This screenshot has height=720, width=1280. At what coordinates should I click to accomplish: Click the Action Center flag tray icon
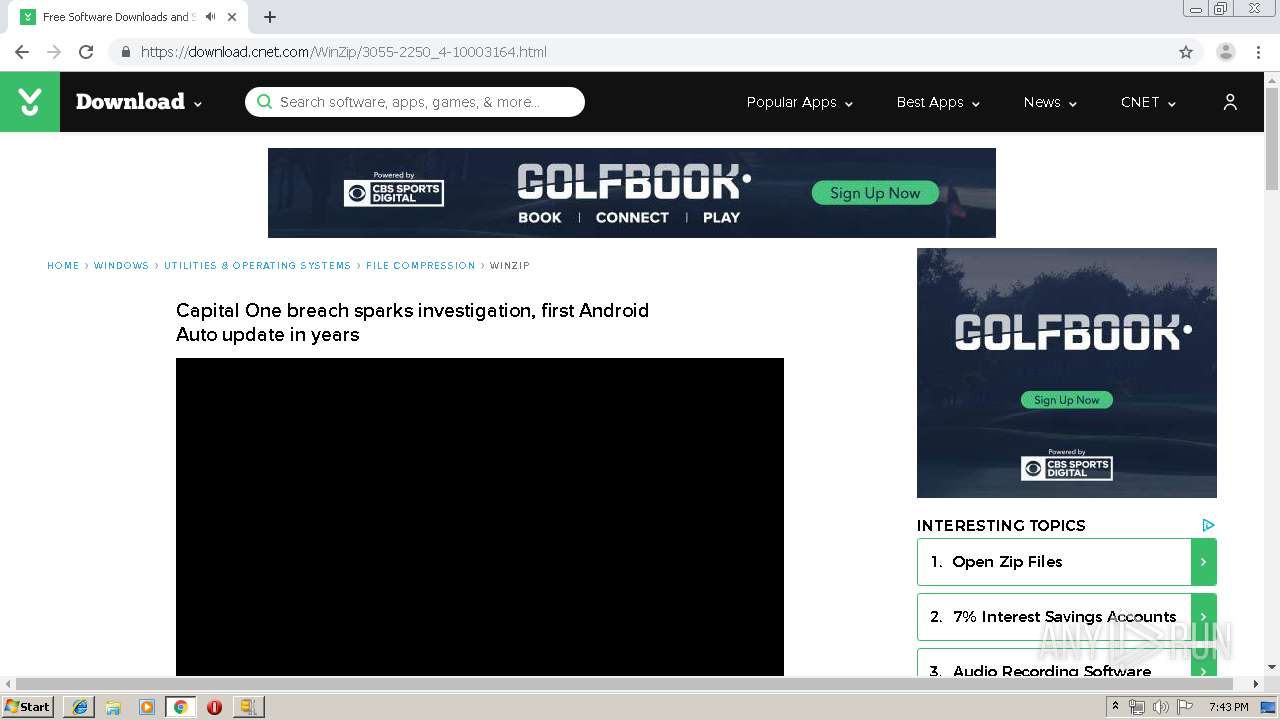click(x=1185, y=707)
